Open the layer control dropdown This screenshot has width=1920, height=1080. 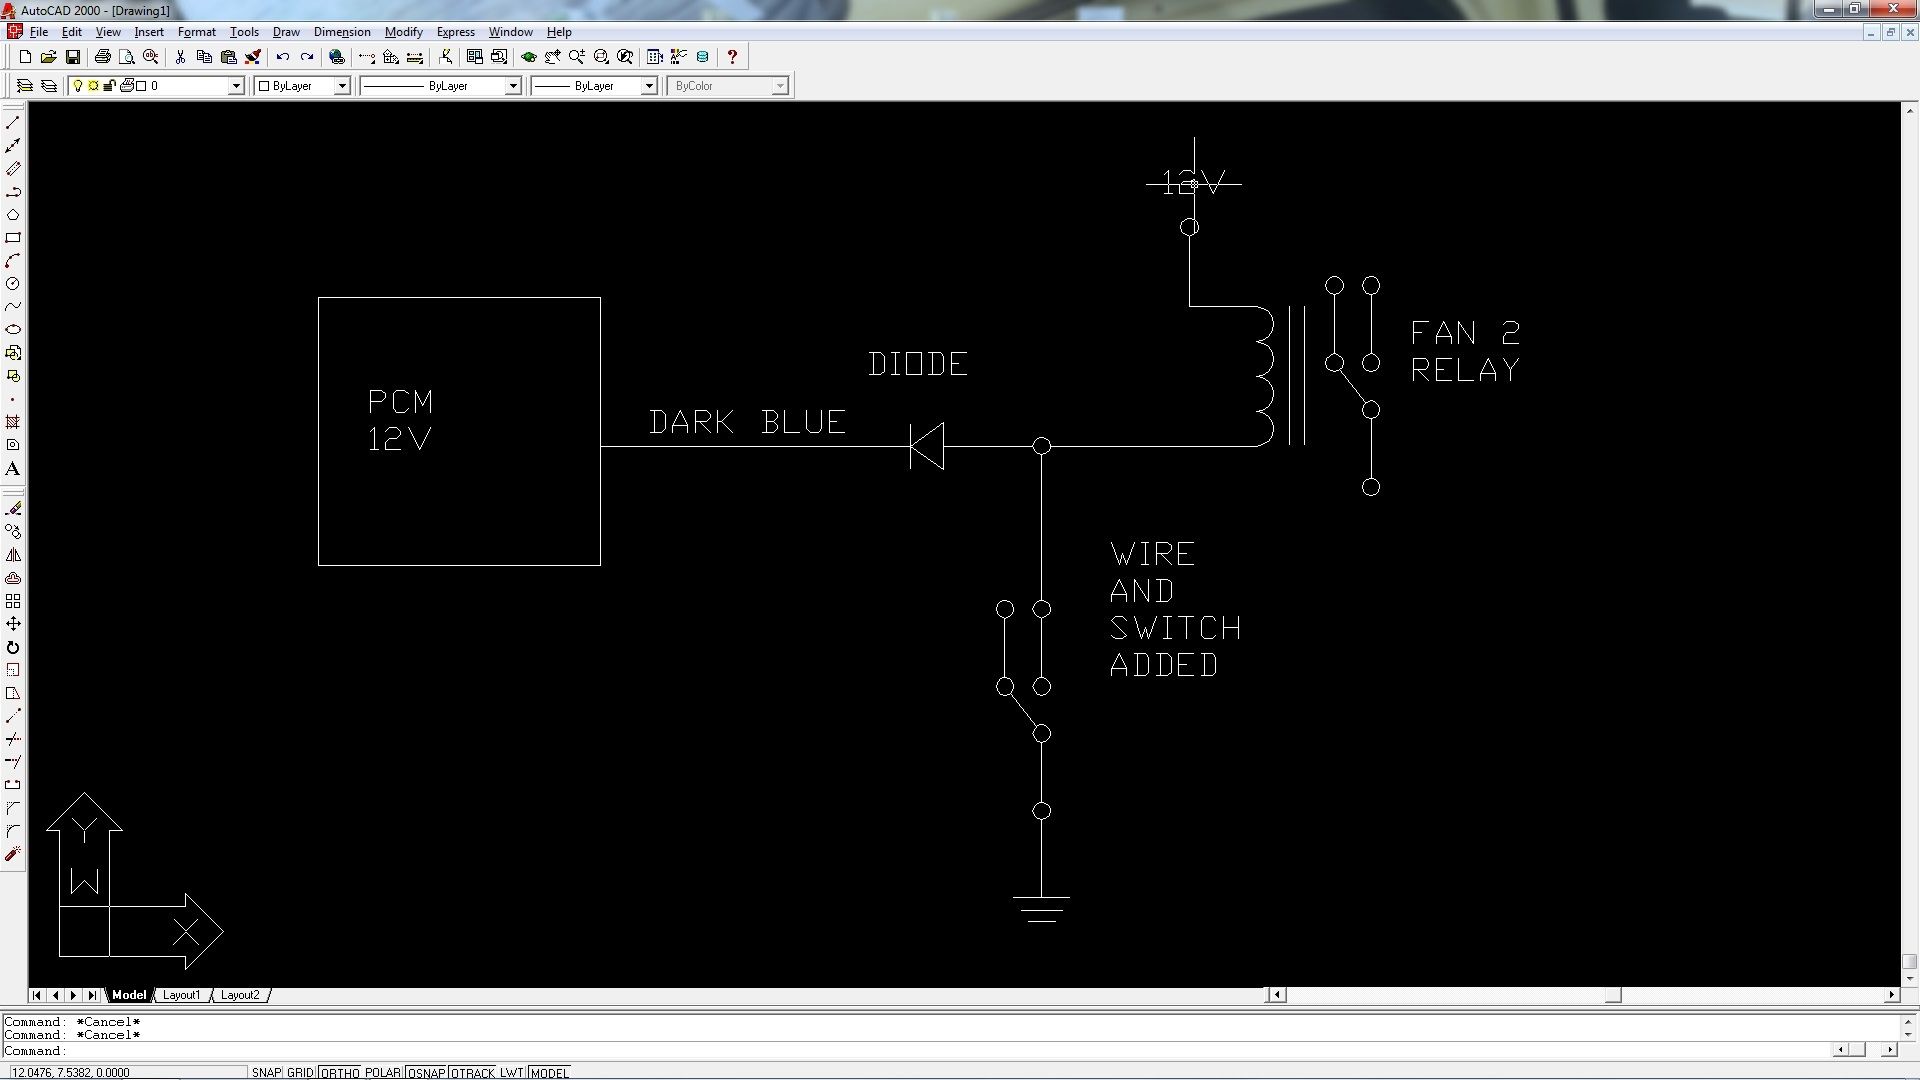237,86
